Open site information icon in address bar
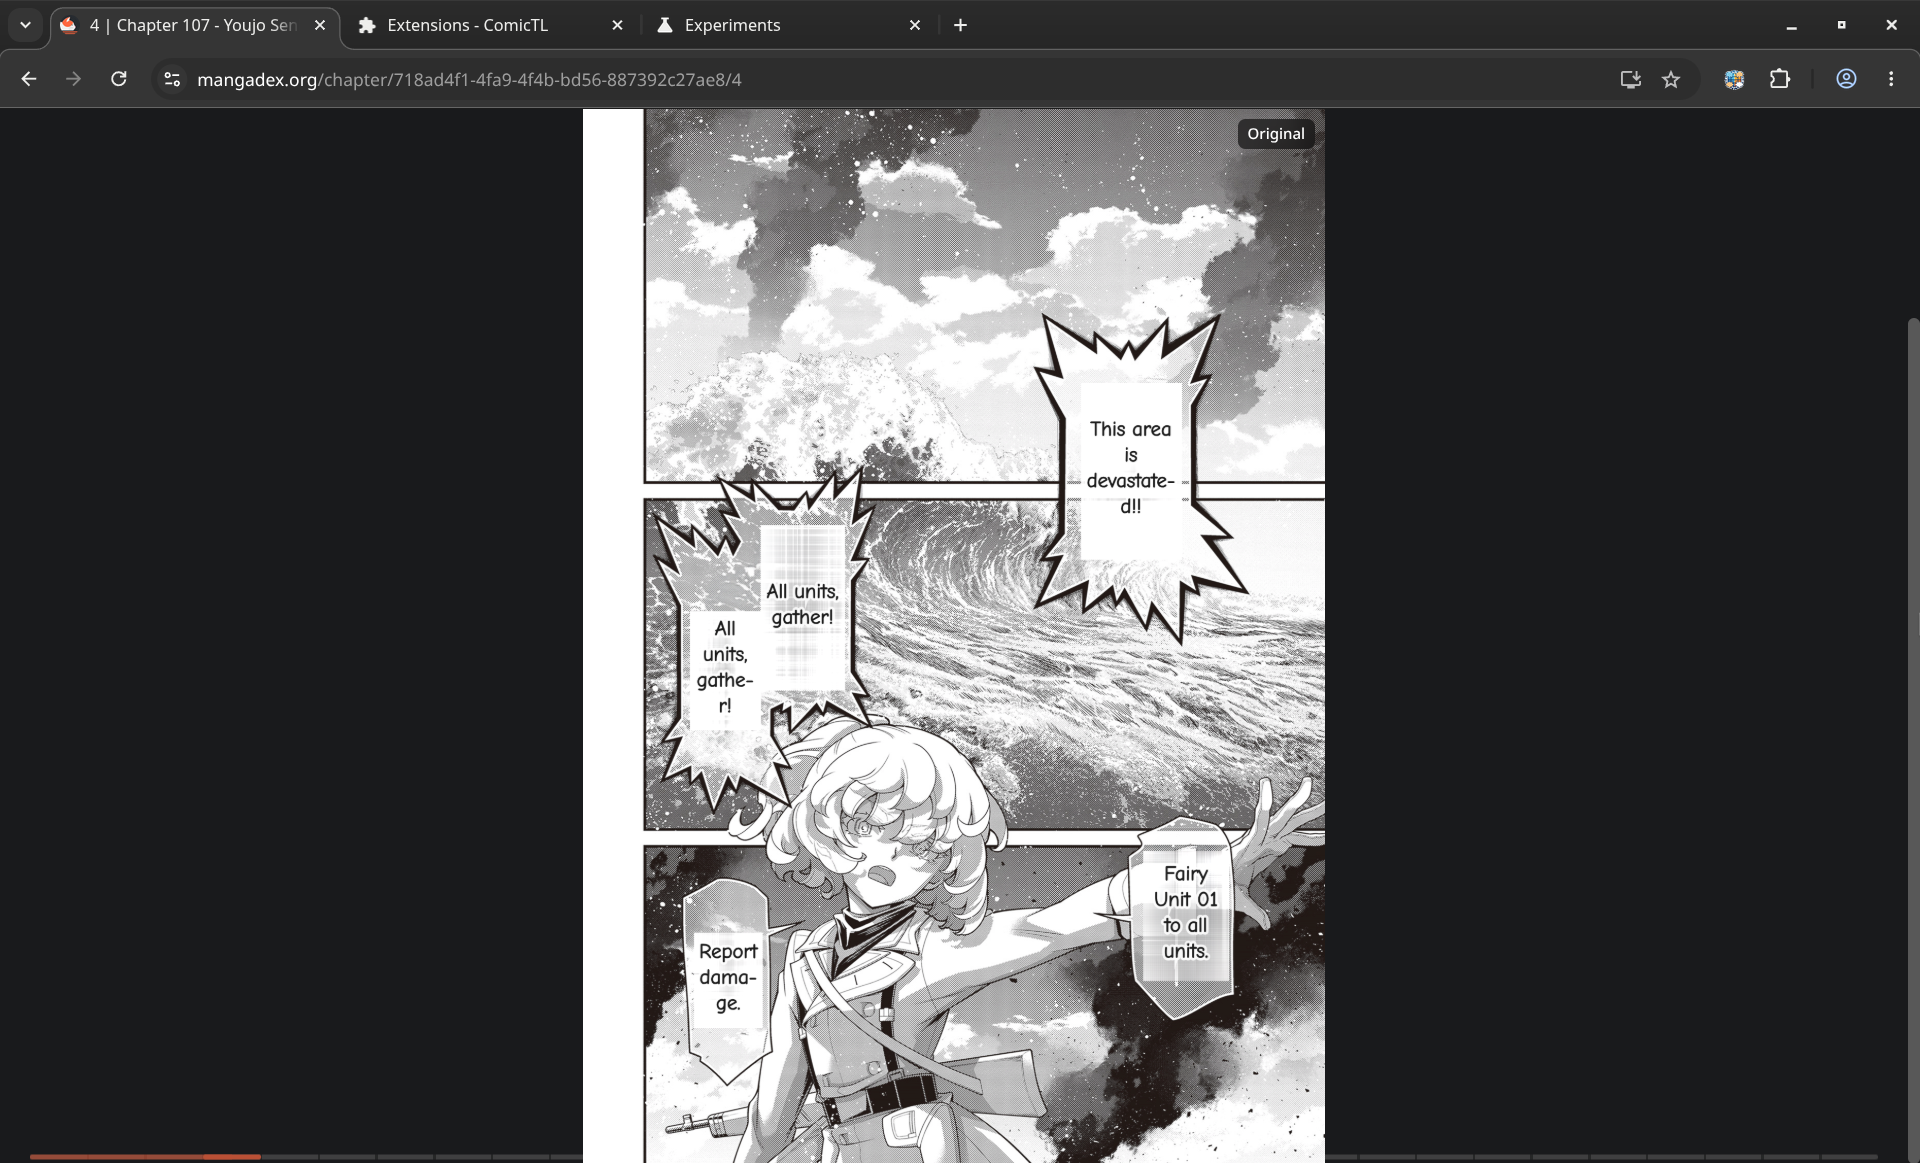The height and width of the screenshot is (1163, 1920). [172, 79]
